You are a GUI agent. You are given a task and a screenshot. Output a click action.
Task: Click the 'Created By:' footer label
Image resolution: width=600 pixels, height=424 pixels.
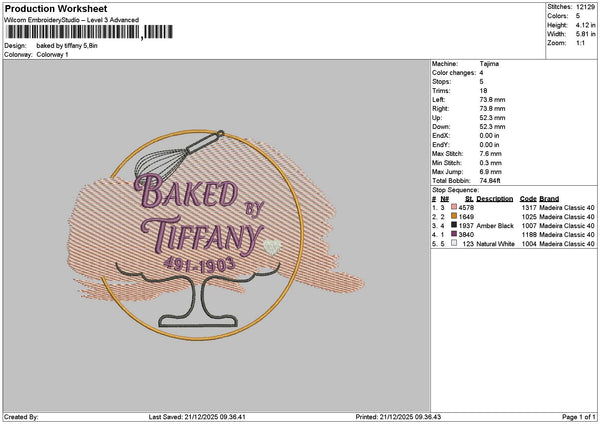(x=21, y=417)
